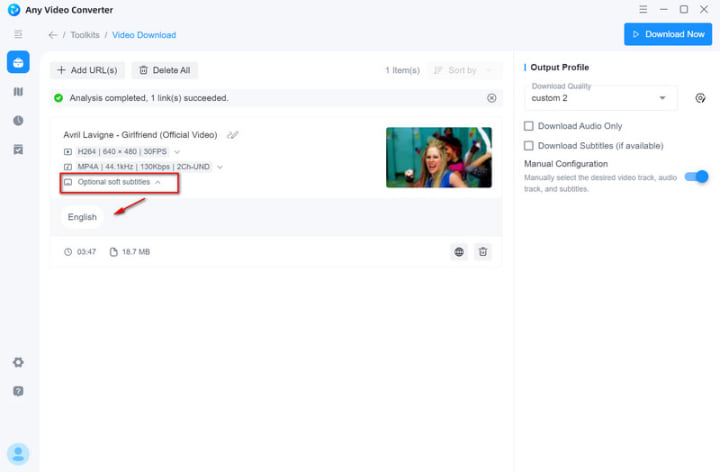This screenshot has height=472, width=720.
Task: Open the Sort by dropdown
Action: (464, 70)
